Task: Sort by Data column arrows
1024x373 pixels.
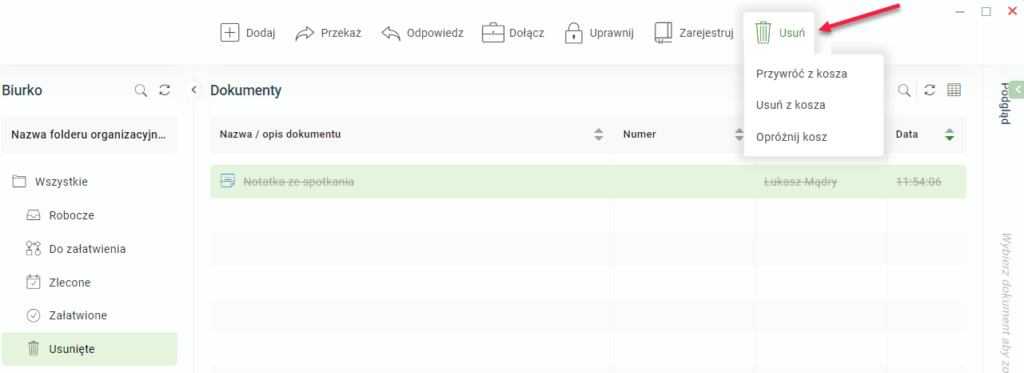Action: click(x=950, y=135)
